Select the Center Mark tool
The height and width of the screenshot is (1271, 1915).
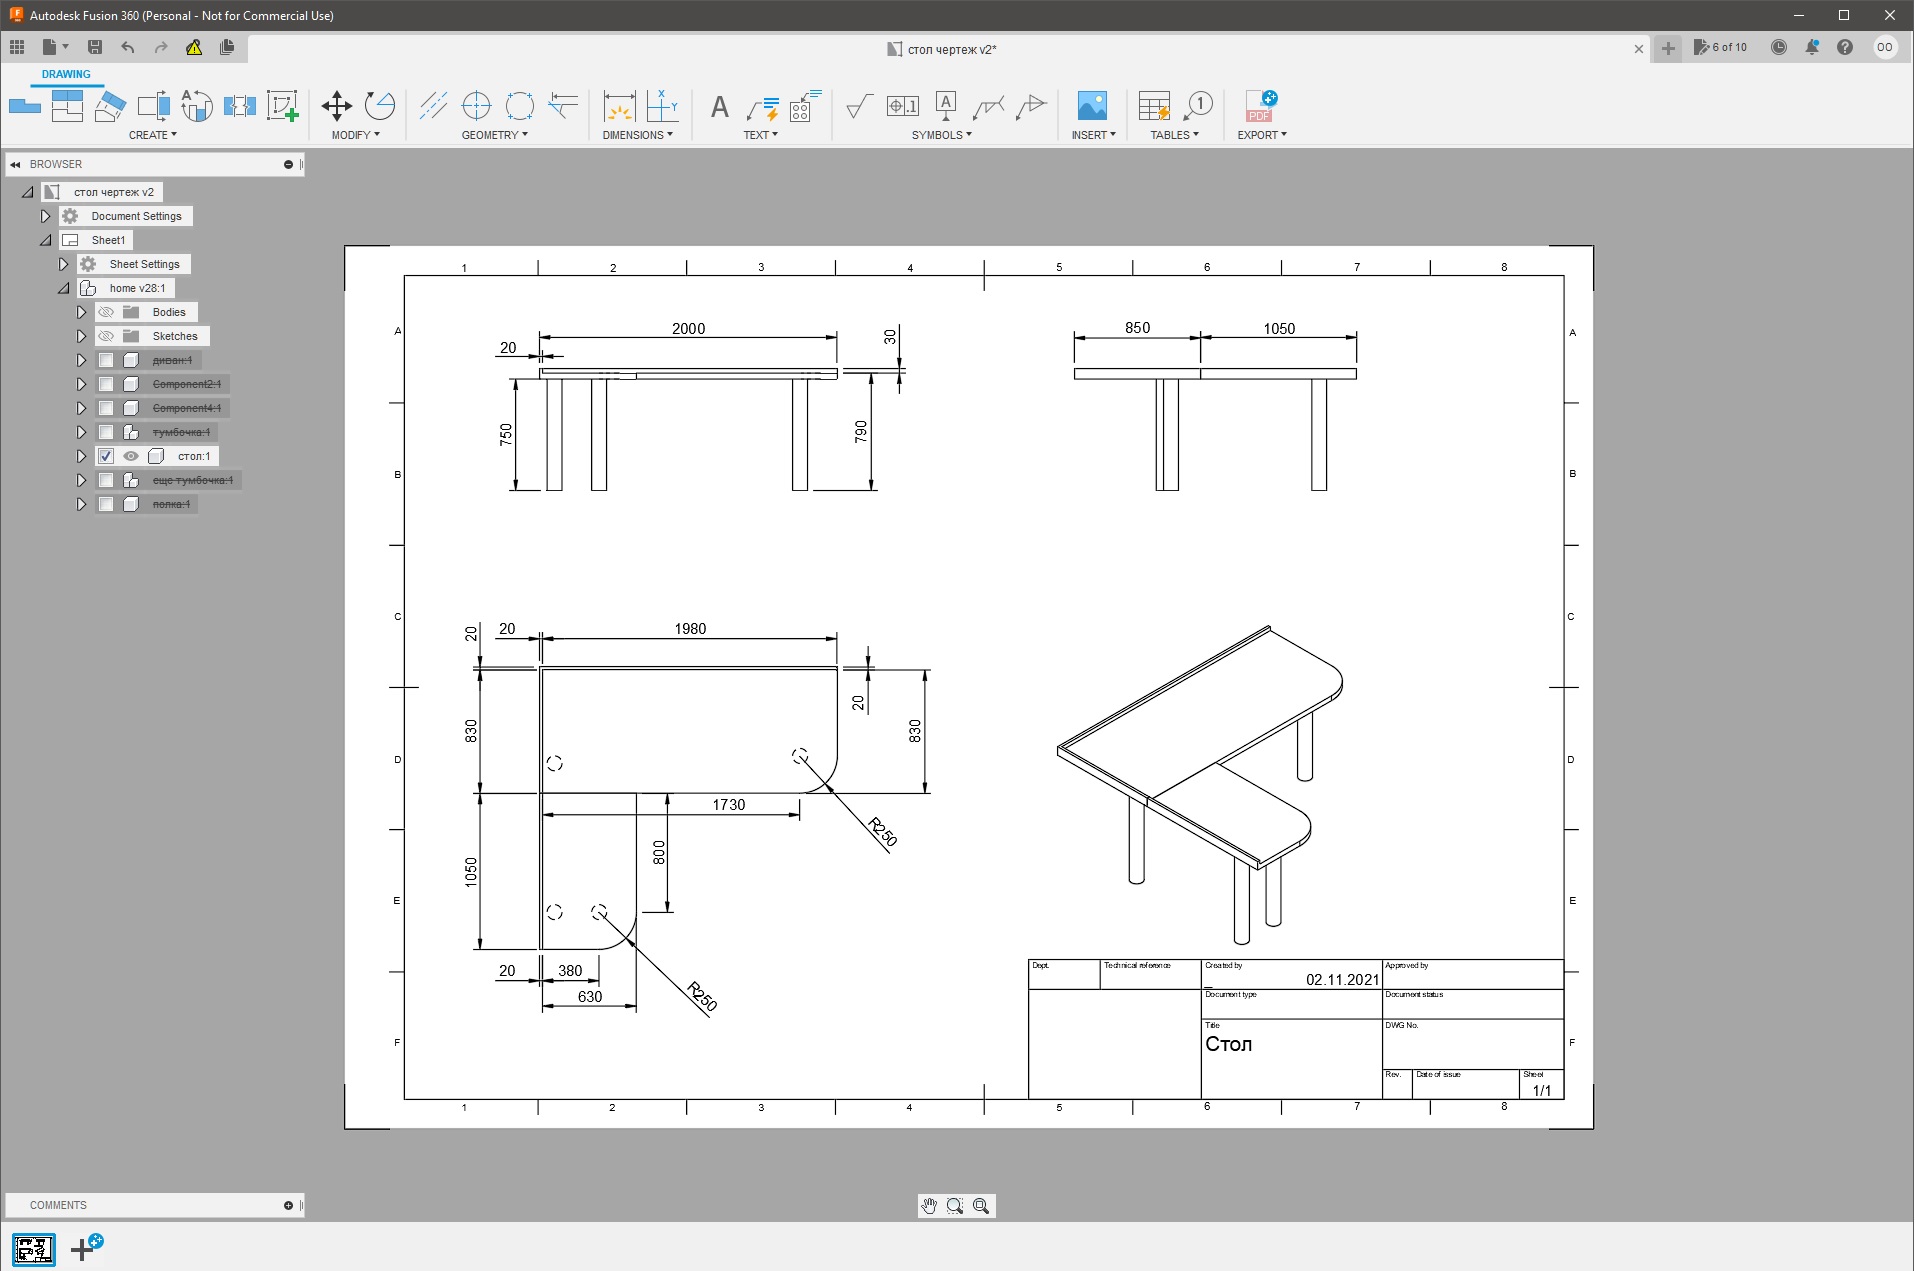tap(477, 106)
